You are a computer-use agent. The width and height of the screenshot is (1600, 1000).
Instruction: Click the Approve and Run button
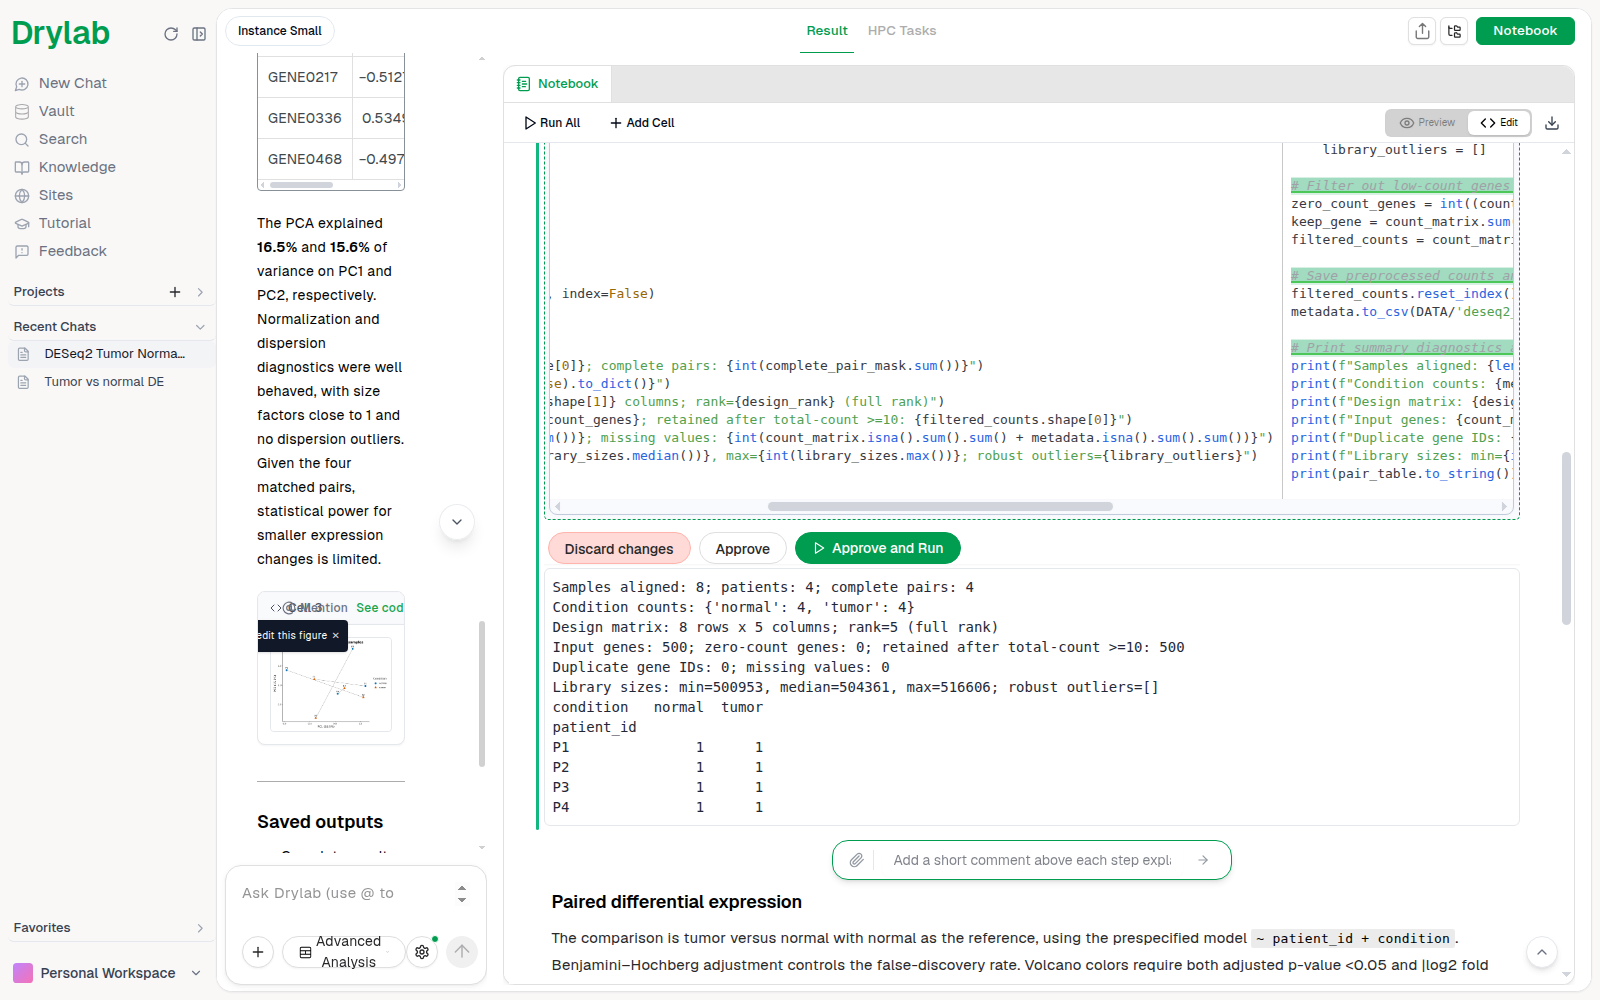[878, 548]
